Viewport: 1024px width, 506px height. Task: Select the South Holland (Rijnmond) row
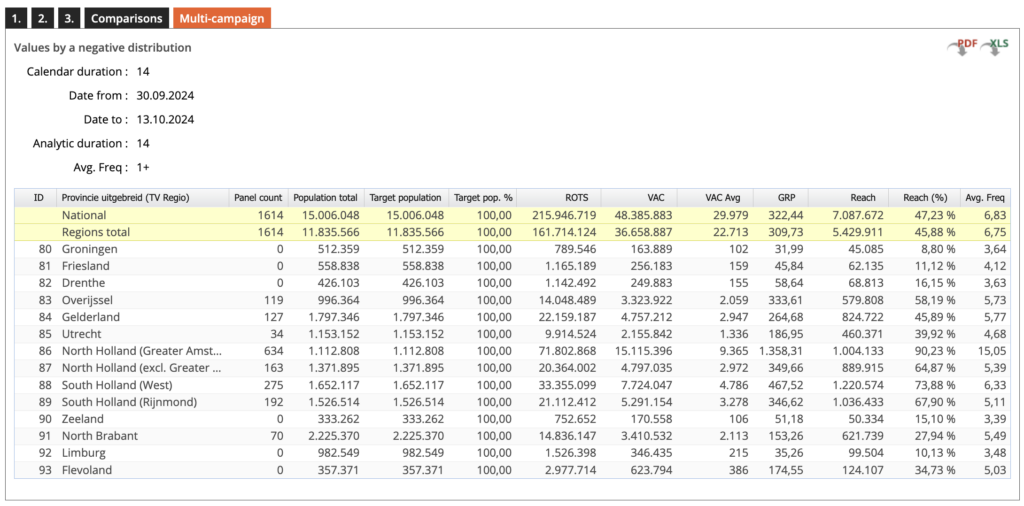pos(128,402)
